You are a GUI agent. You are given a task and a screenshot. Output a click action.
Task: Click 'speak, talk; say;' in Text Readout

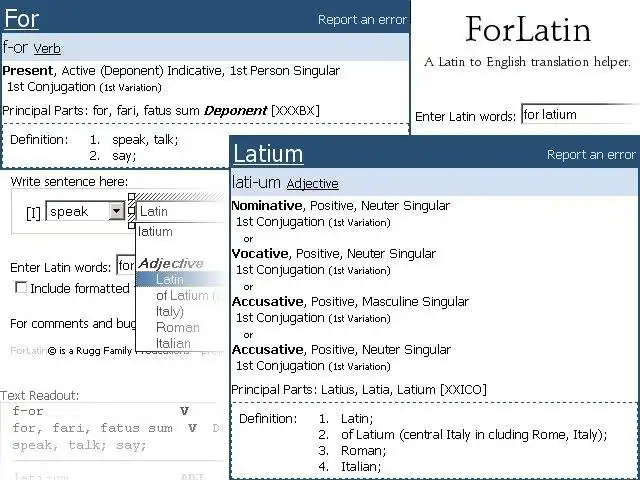[x=79, y=445]
